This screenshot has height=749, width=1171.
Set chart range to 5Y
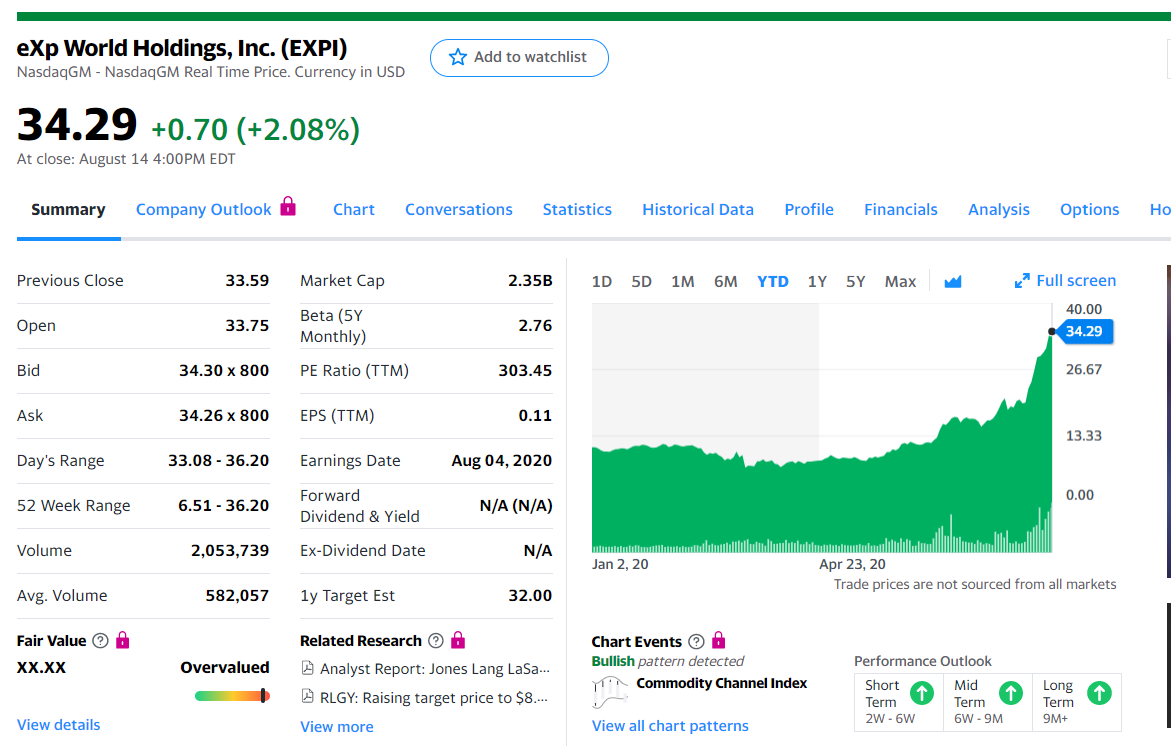pyautogui.click(x=856, y=282)
